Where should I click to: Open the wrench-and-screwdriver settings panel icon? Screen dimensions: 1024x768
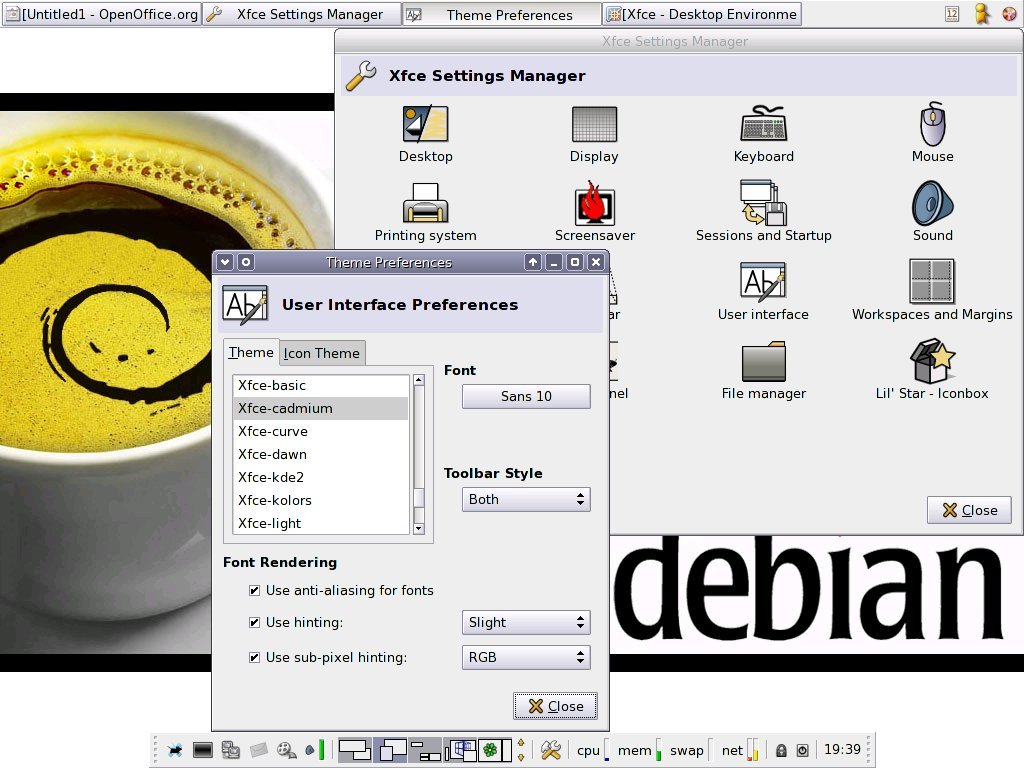point(551,750)
